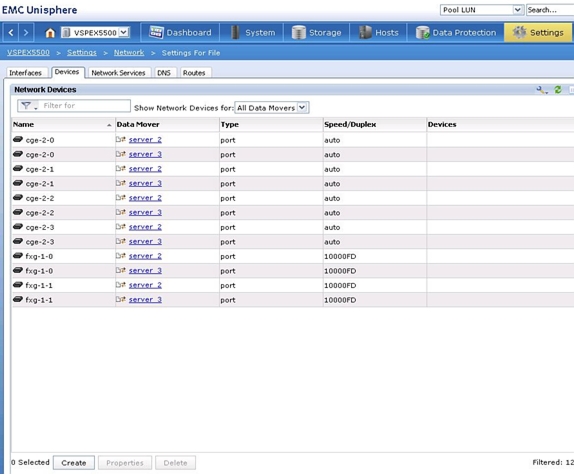Go forward with the right arrow button

pos(26,33)
